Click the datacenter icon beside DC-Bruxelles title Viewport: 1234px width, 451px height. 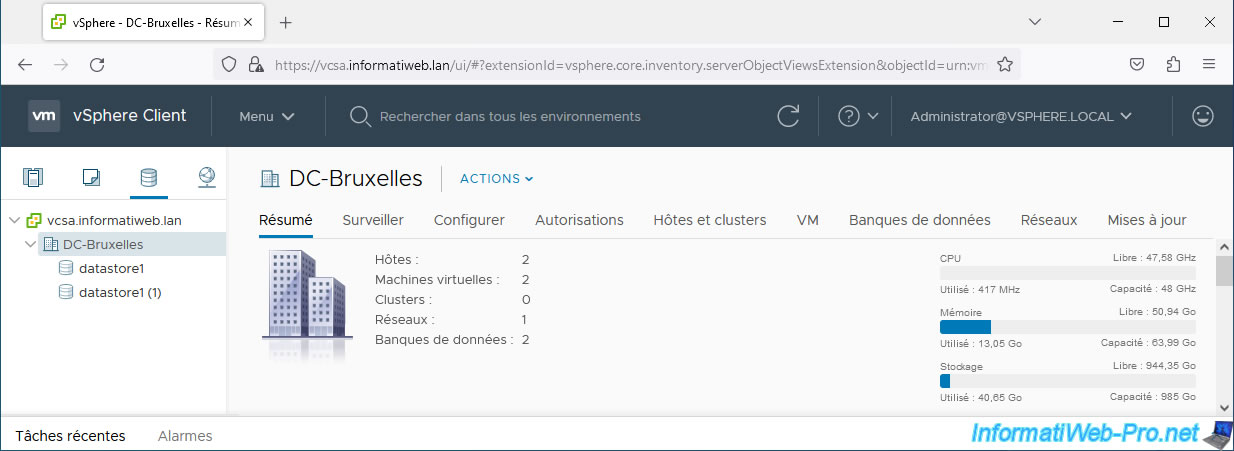pyautogui.click(x=269, y=179)
